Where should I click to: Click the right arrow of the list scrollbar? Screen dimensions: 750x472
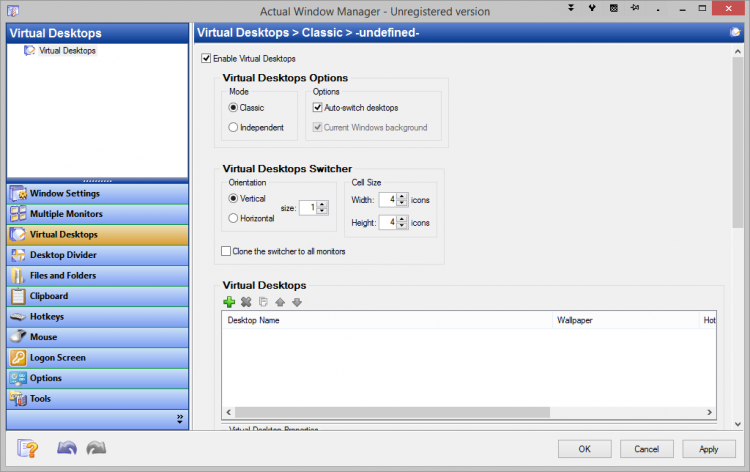pyautogui.click(x=710, y=412)
